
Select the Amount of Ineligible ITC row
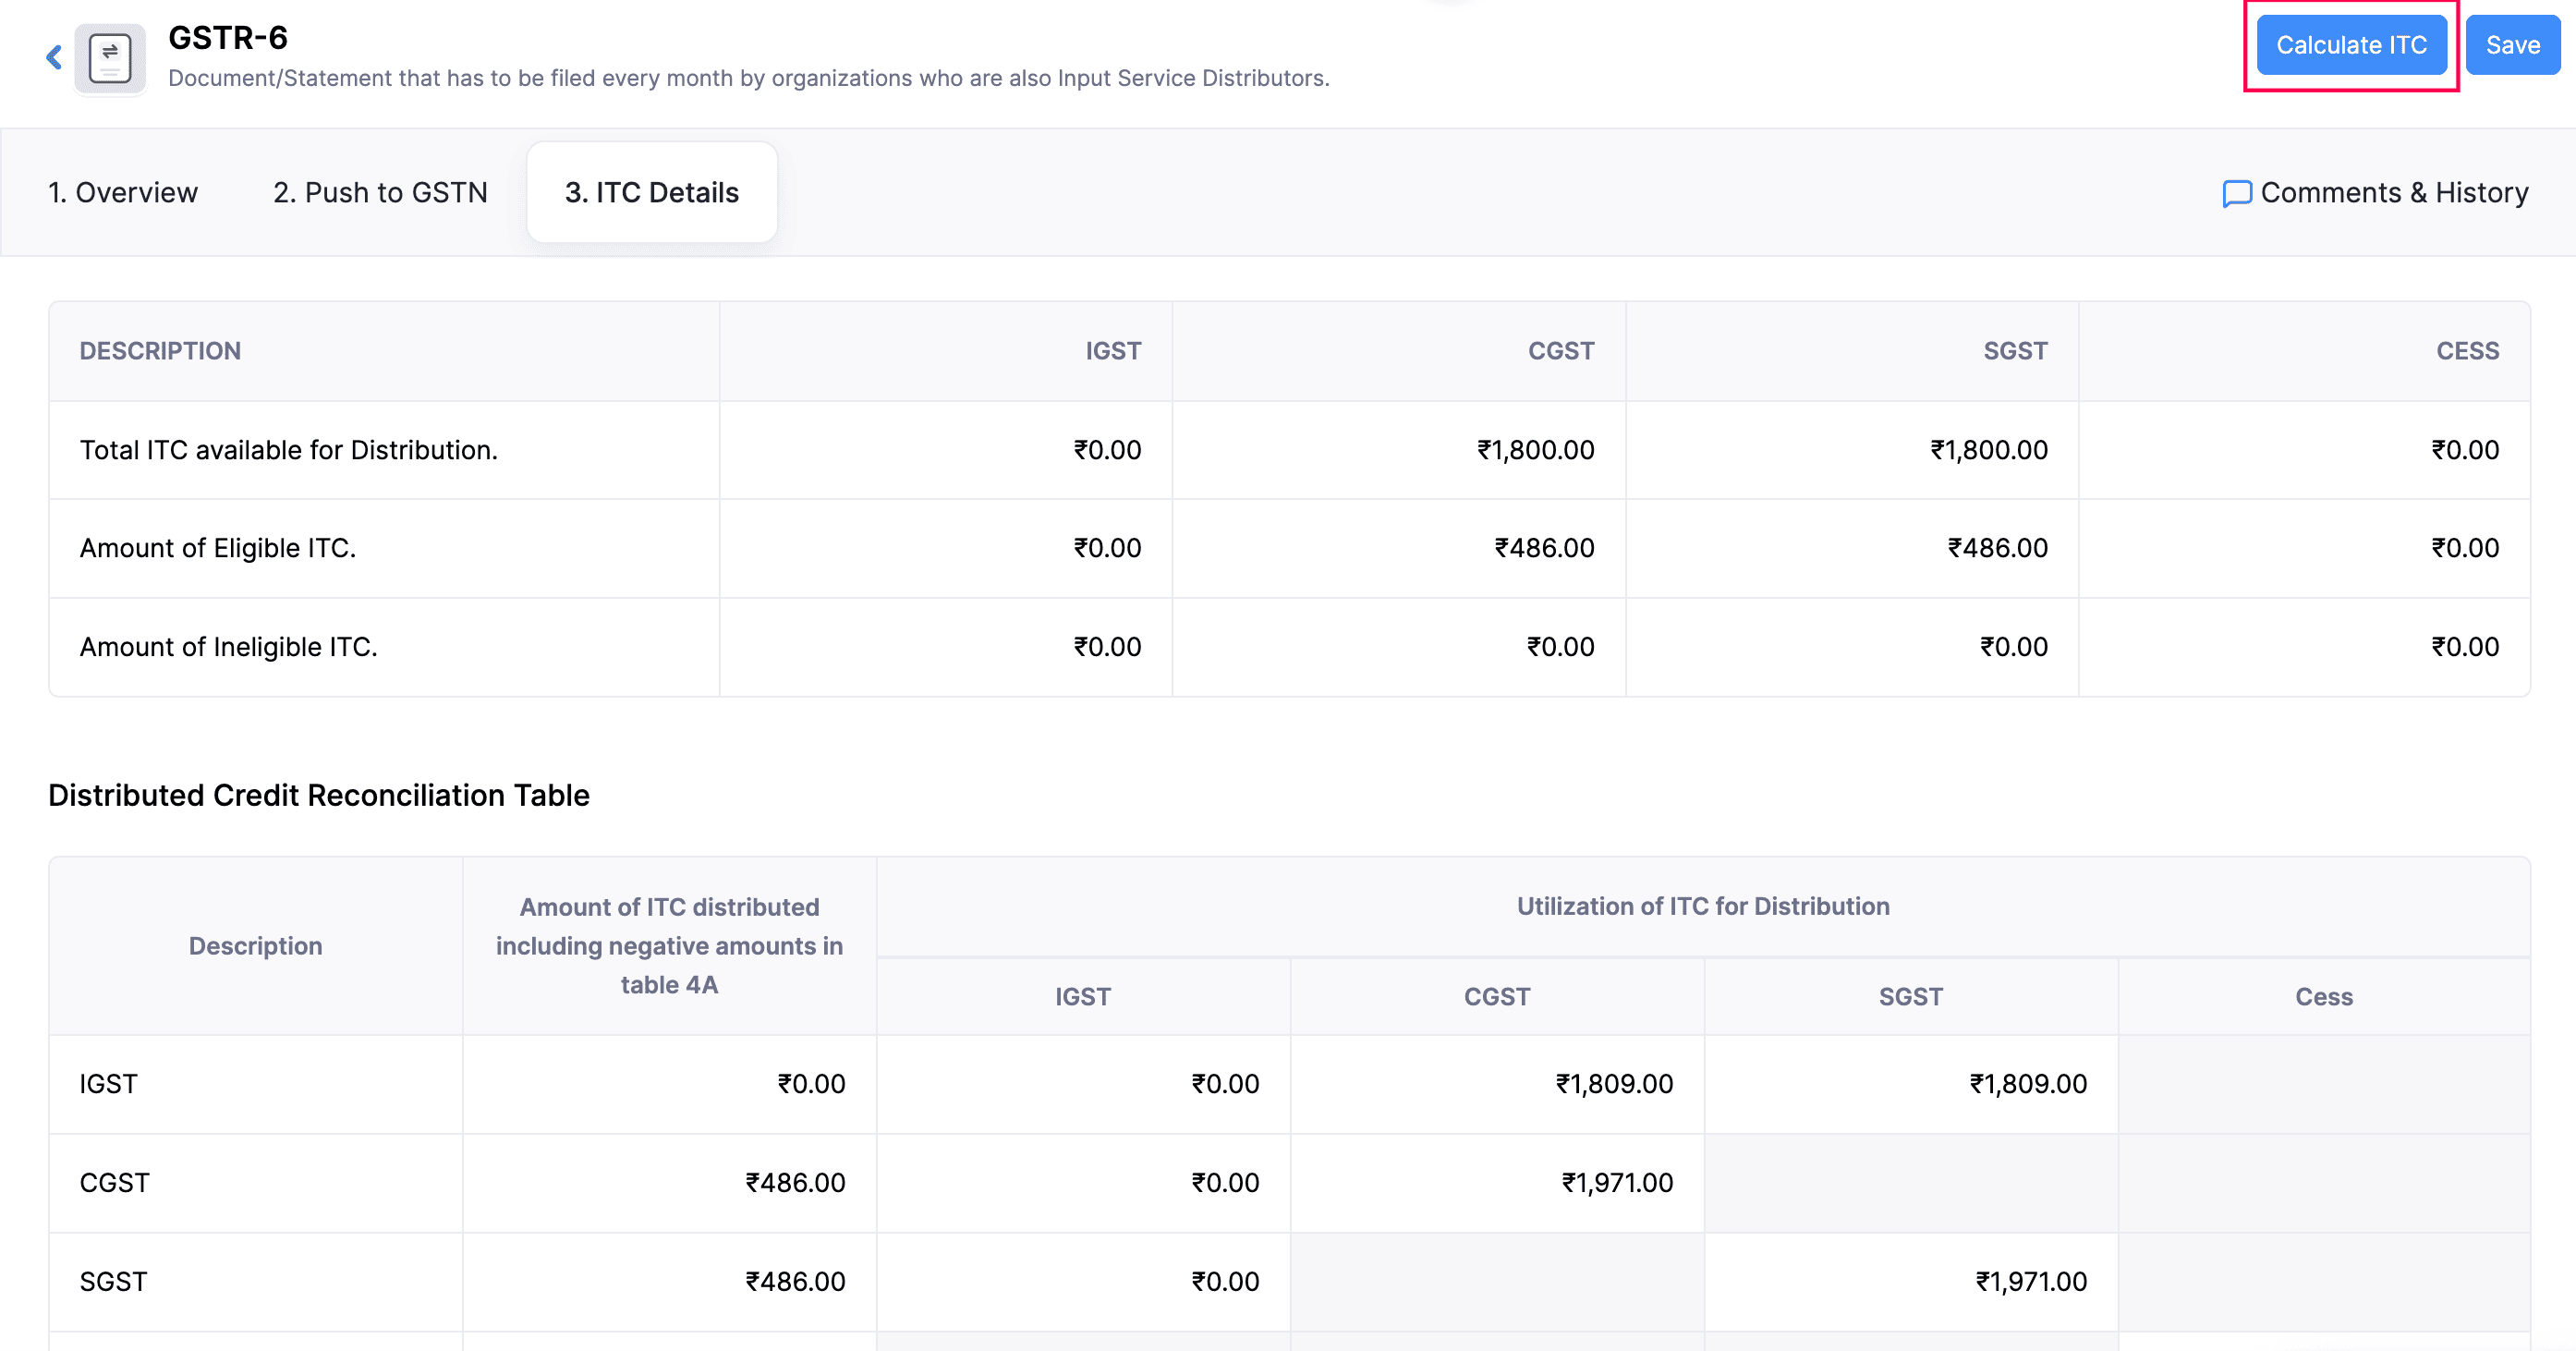point(229,646)
